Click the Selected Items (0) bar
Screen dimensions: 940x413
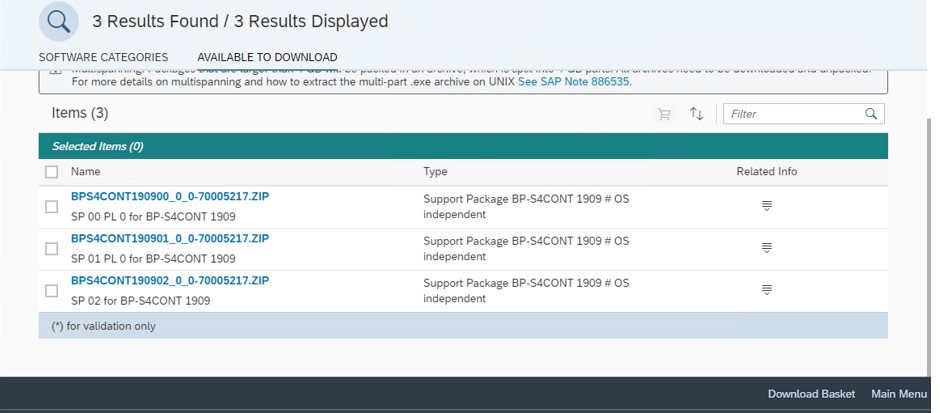pyautogui.click(x=463, y=146)
